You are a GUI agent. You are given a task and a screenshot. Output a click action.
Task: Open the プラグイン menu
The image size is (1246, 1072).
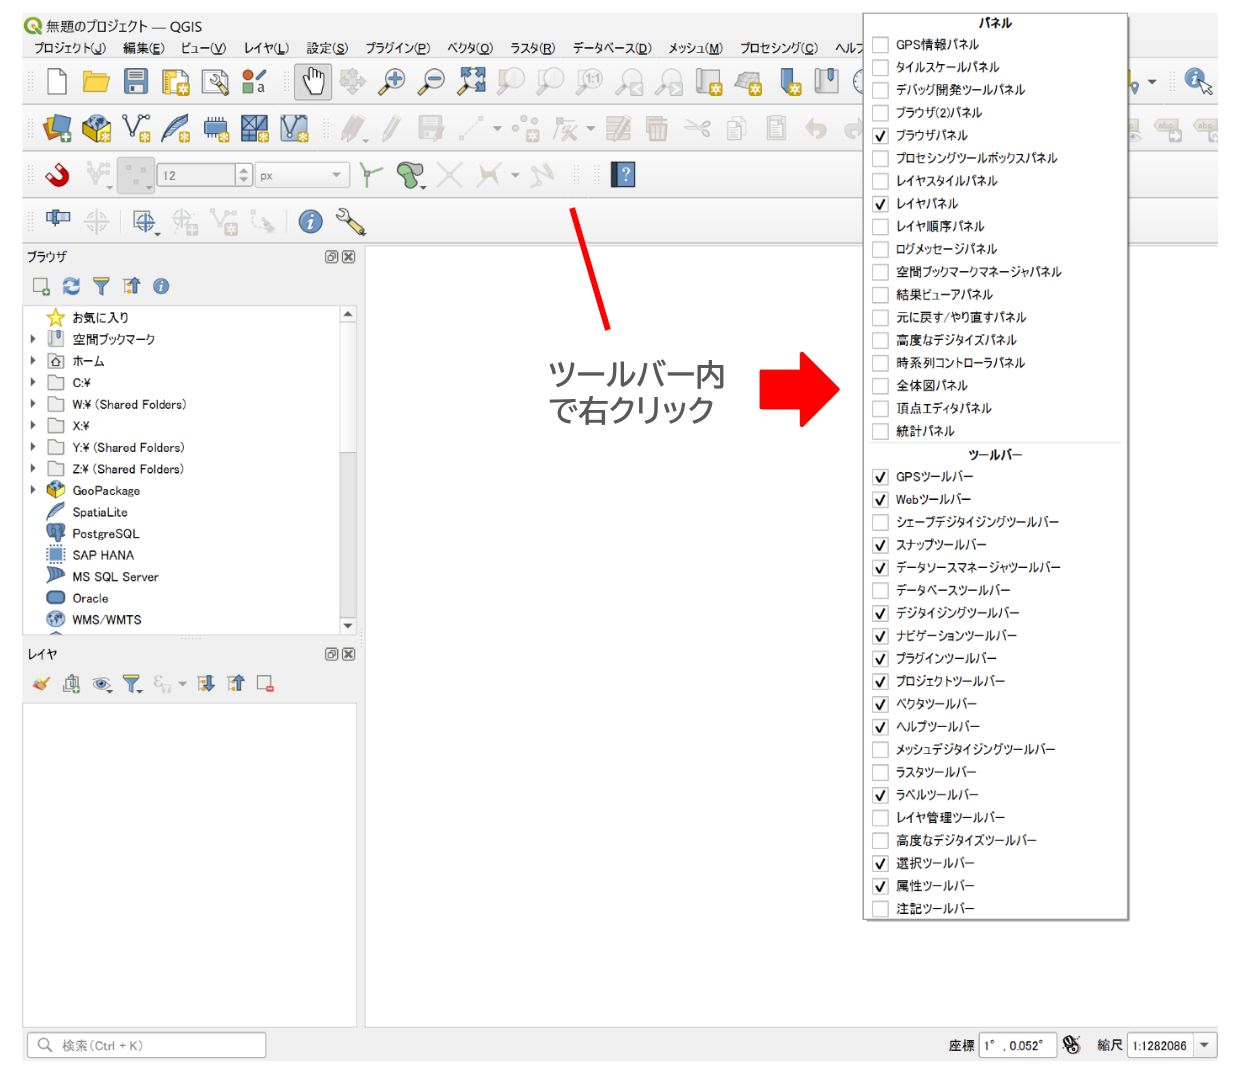click(397, 48)
